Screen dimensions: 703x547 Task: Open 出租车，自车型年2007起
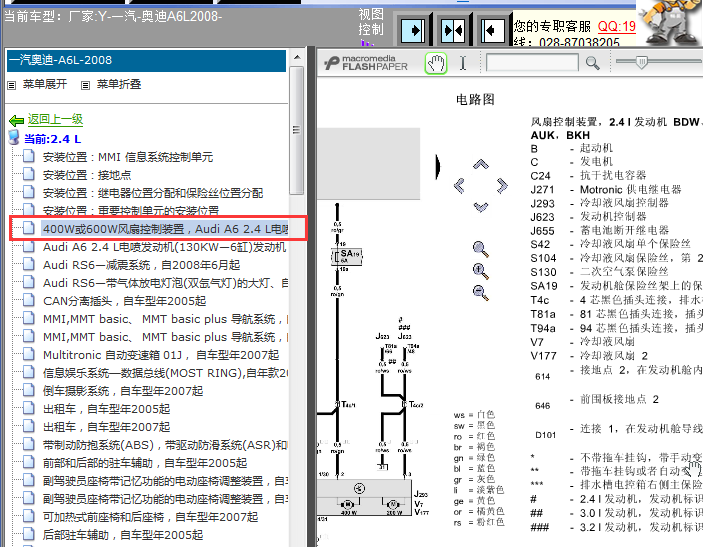coord(106,427)
